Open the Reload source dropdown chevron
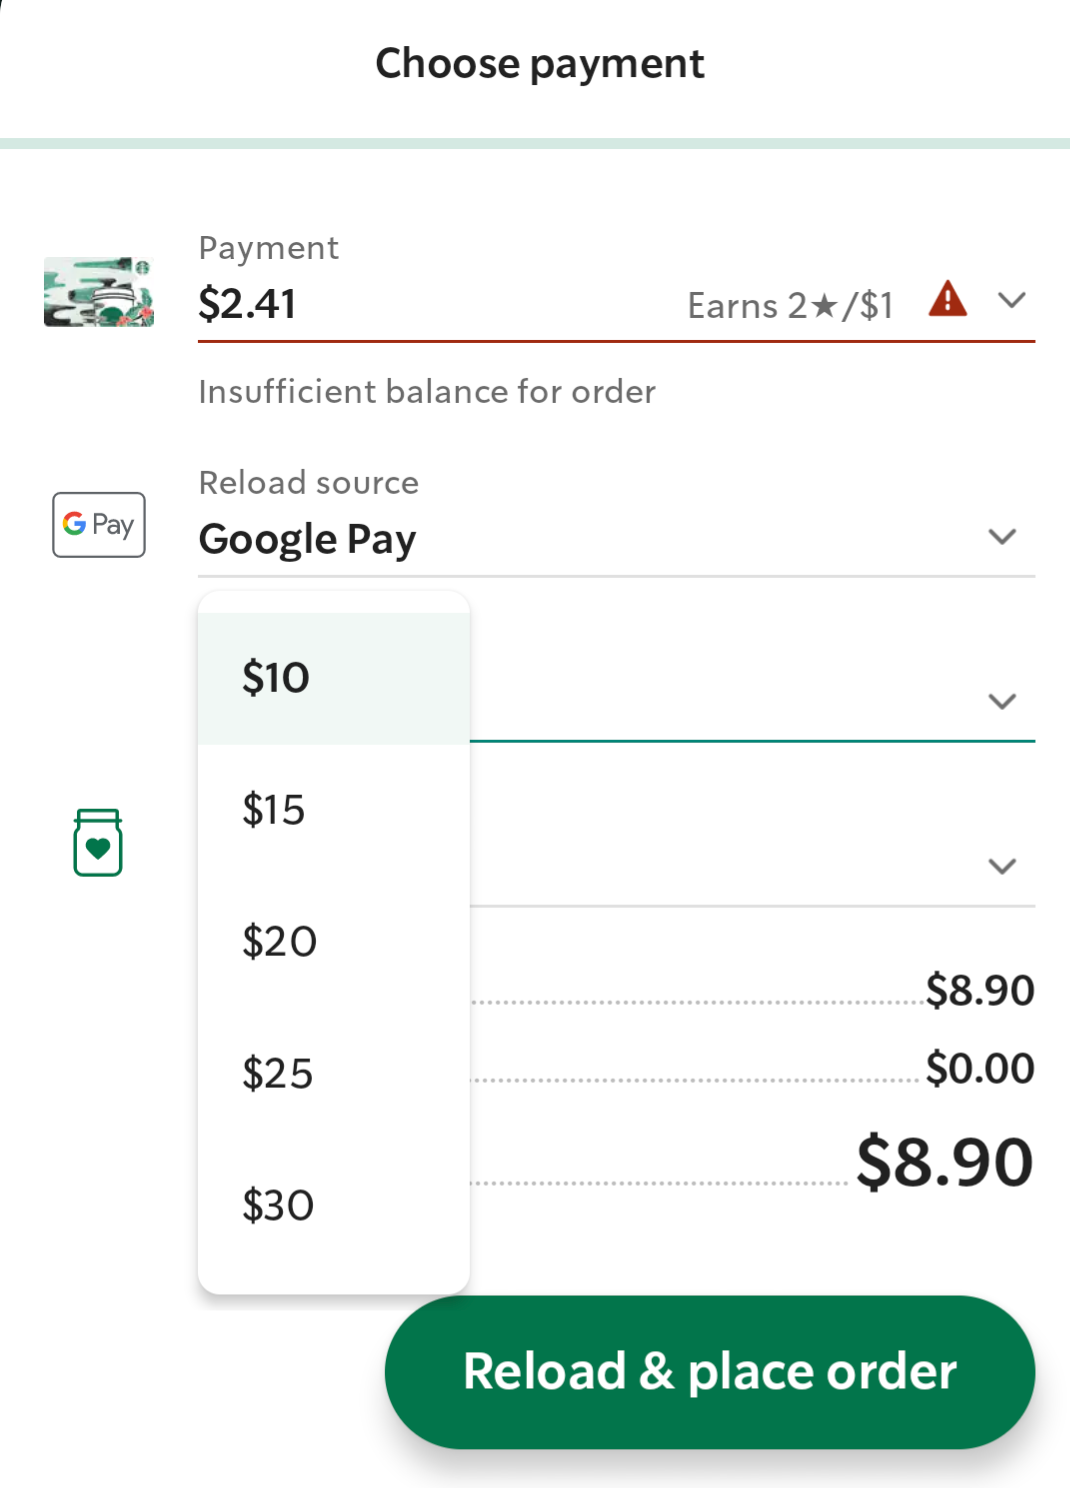1070x1488 pixels. tap(1002, 537)
